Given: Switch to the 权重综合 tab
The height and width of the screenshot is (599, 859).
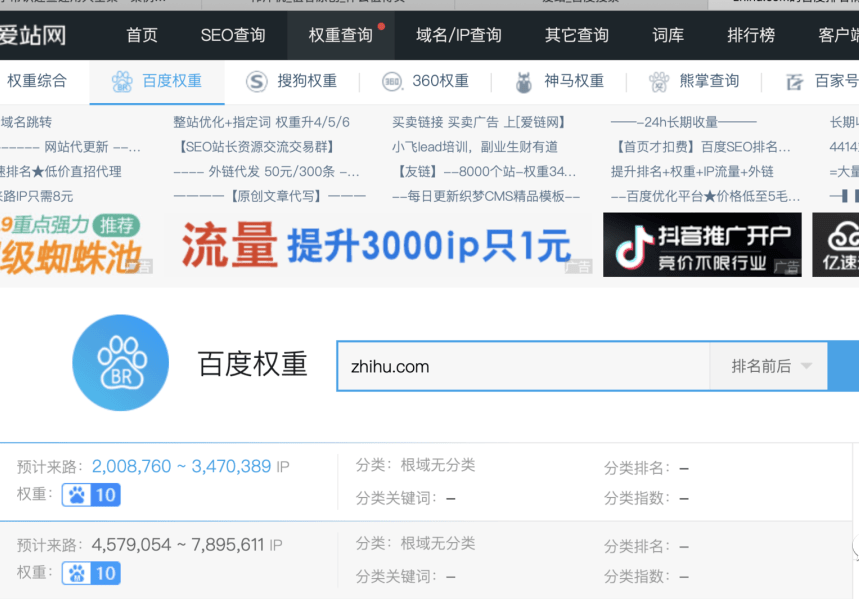Looking at the screenshot, I should (x=37, y=81).
